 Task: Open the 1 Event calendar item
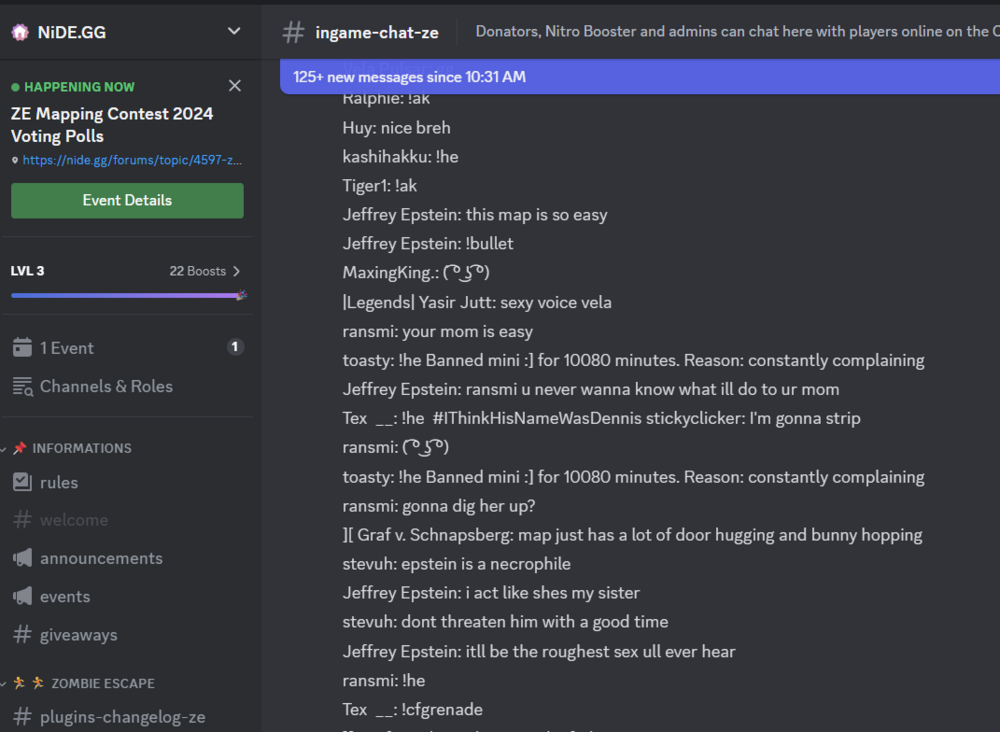point(66,348)
